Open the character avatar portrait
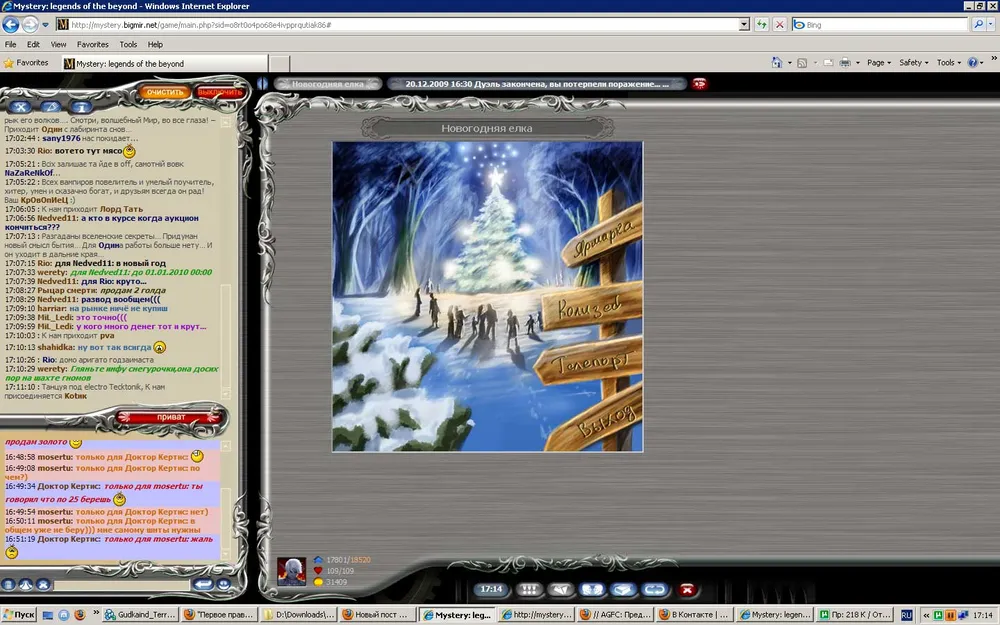 pos(291,571)
